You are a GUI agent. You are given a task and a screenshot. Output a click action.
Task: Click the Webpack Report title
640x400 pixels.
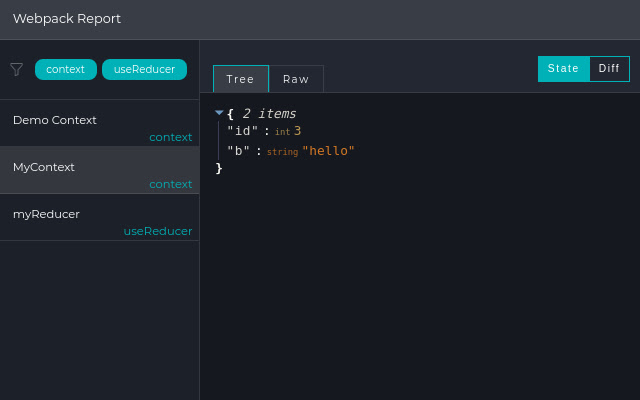[67, 19]
